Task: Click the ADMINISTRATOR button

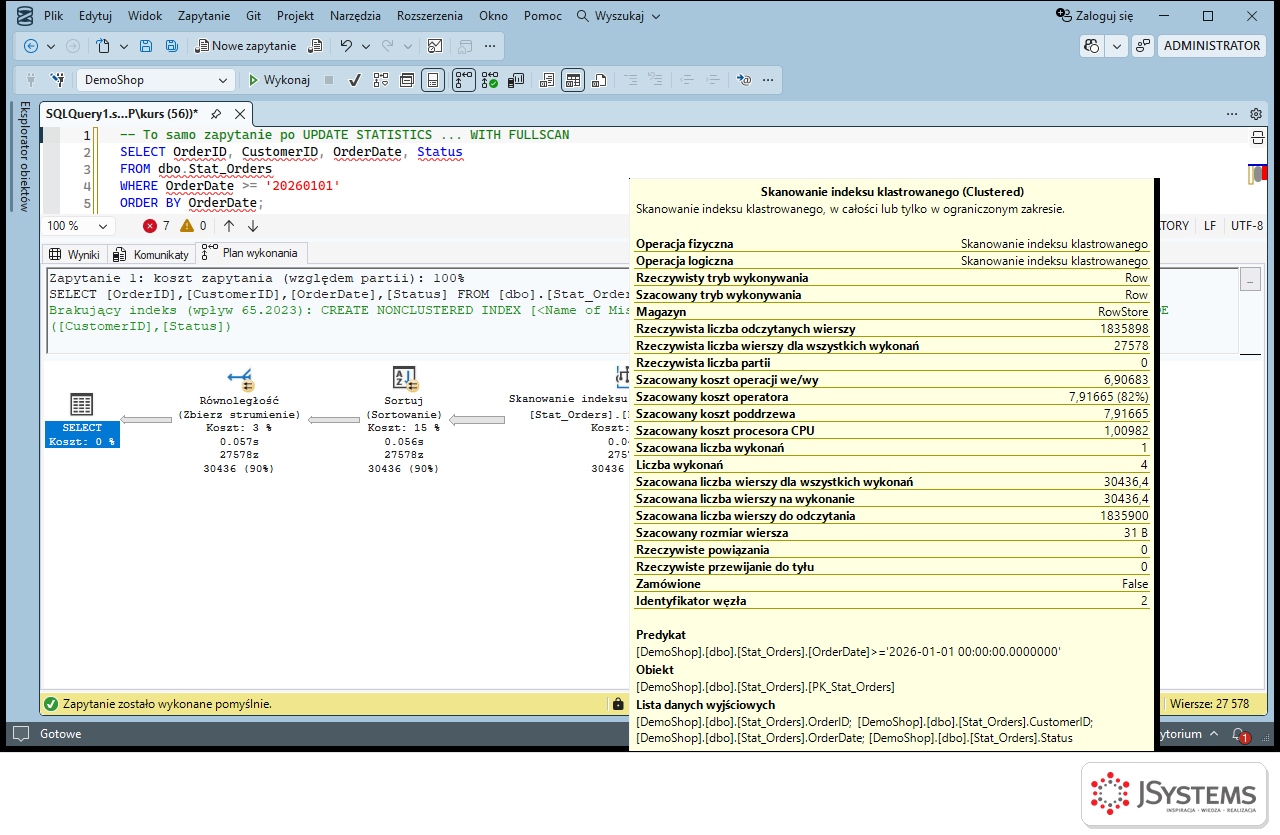Action: click(1212, 46)
